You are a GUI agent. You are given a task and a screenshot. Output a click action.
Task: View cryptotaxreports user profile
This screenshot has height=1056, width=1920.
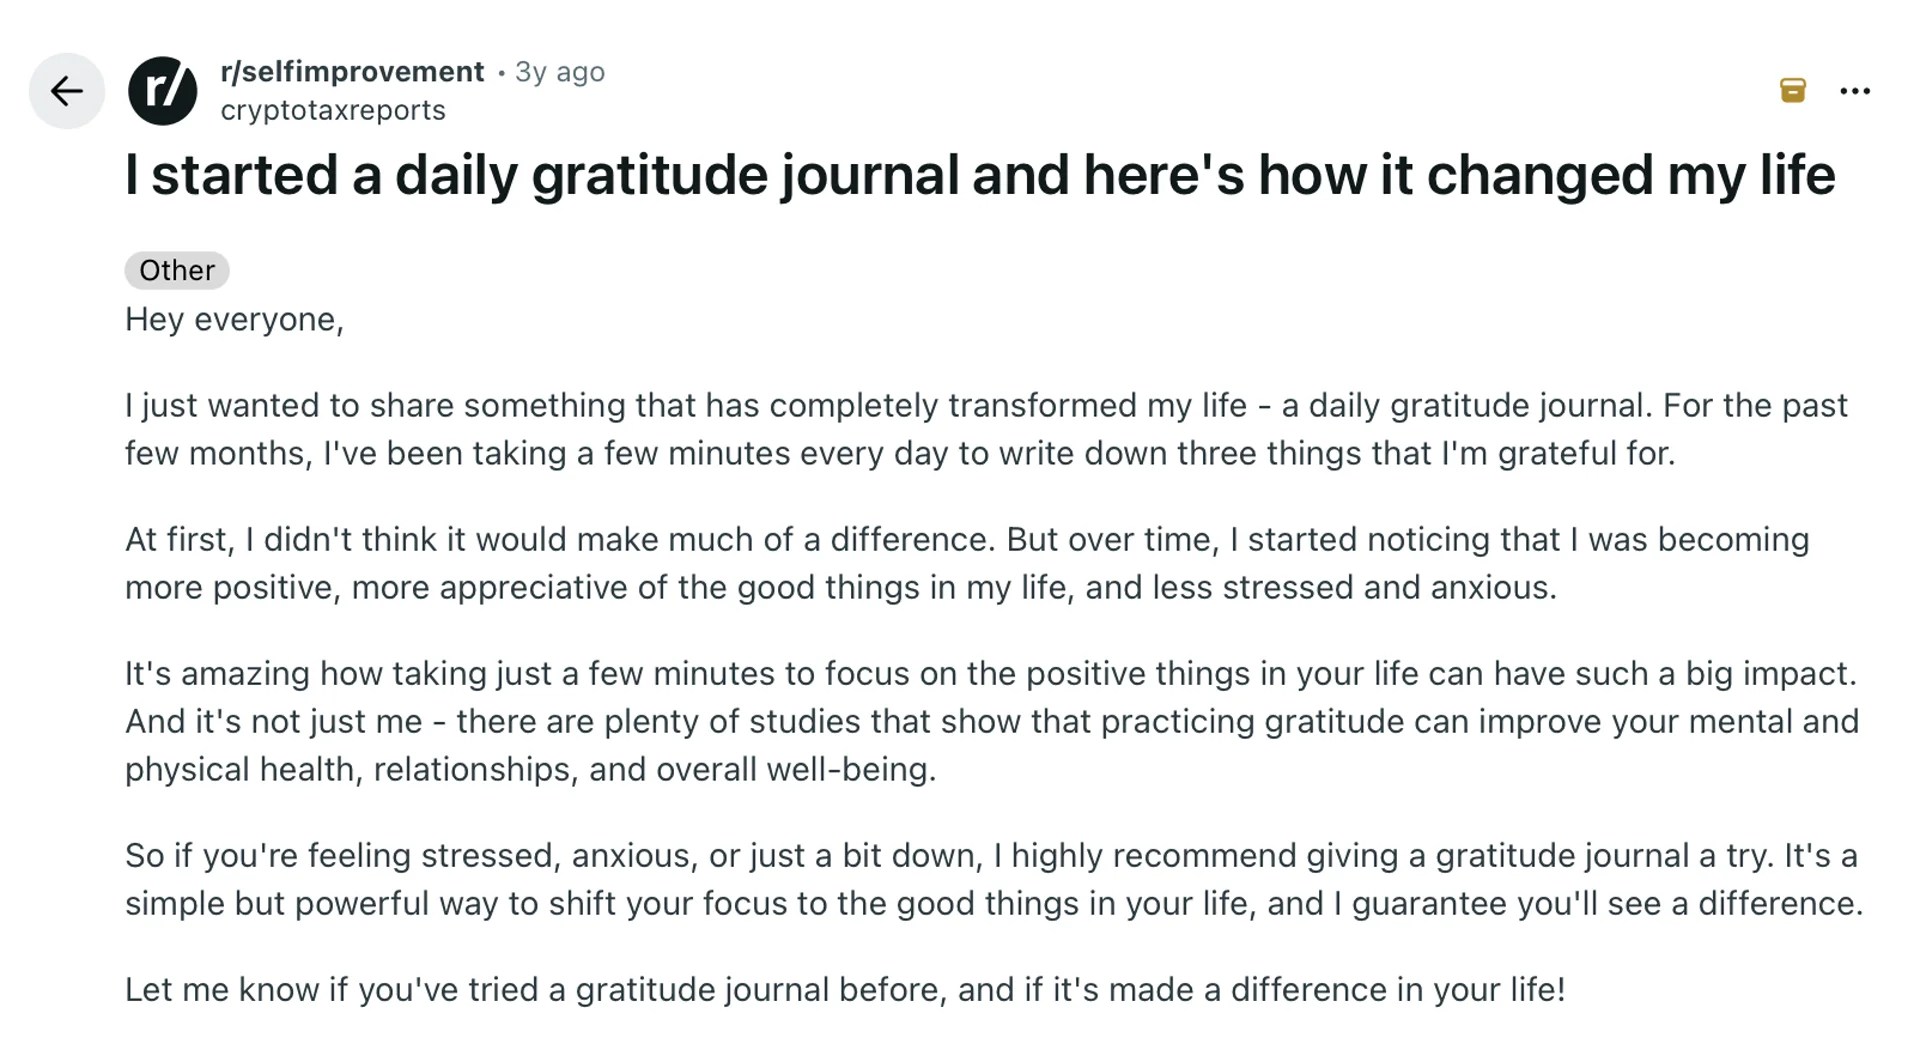coord(333,110)
